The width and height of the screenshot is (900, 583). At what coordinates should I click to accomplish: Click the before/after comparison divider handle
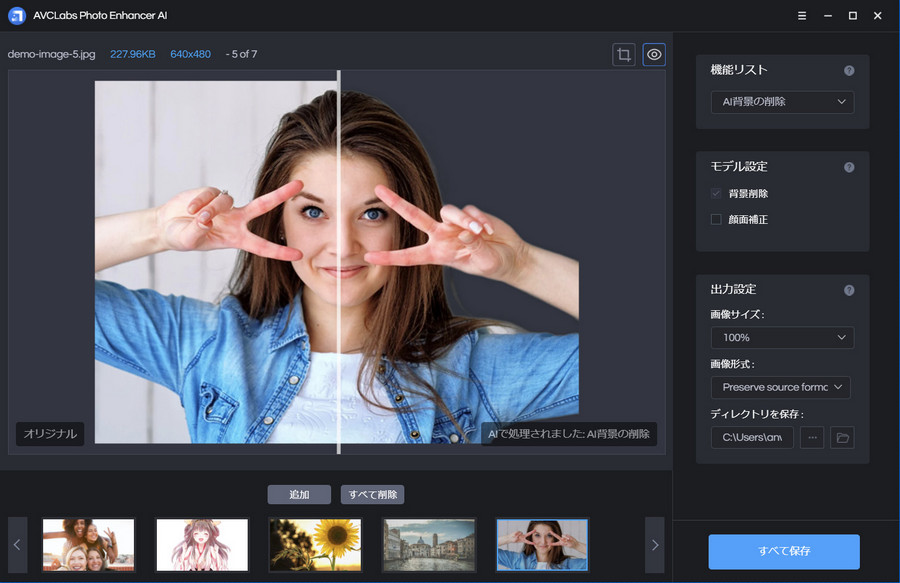(x=339, y=262)
